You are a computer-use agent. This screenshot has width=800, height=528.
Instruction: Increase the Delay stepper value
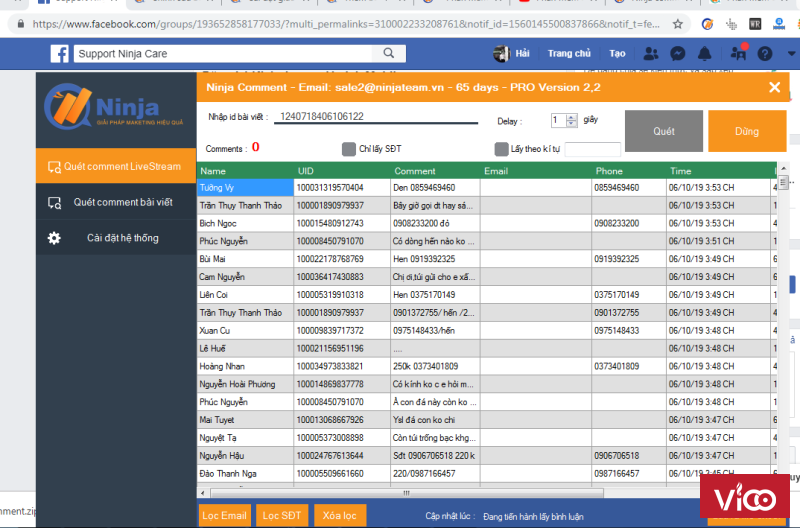pyautogui.click(x=571, y=117)
